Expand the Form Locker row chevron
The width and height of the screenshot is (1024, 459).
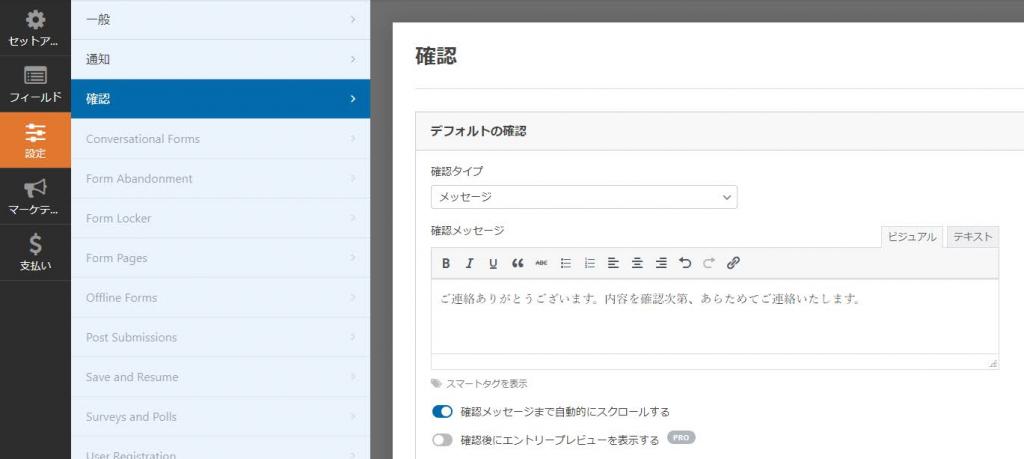click(353, 218)
